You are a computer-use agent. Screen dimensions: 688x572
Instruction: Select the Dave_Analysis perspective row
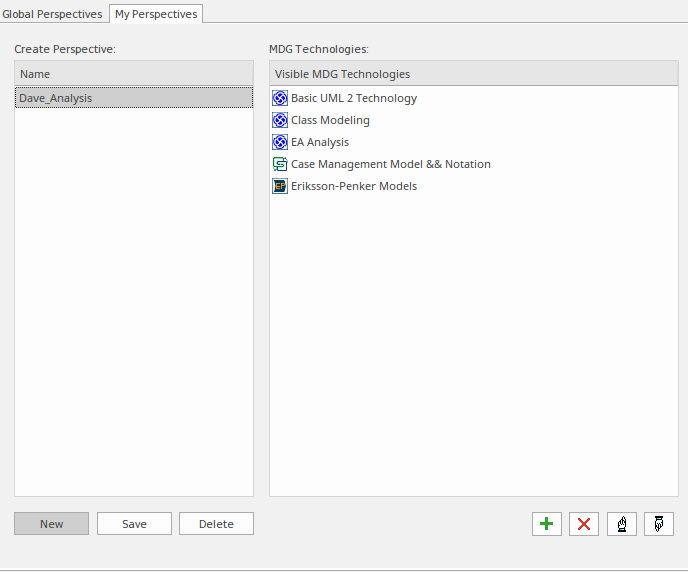click(x=134, y=98)
